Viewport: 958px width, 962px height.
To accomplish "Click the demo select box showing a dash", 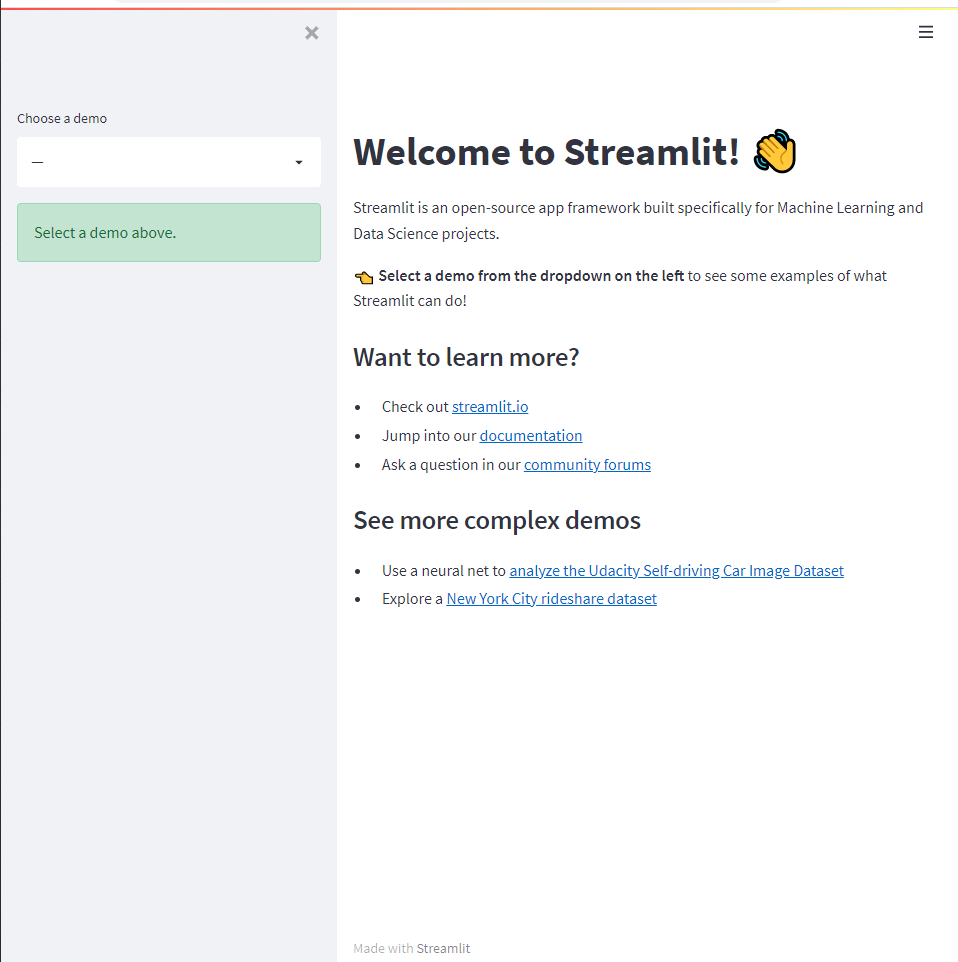I will point(169,162).
